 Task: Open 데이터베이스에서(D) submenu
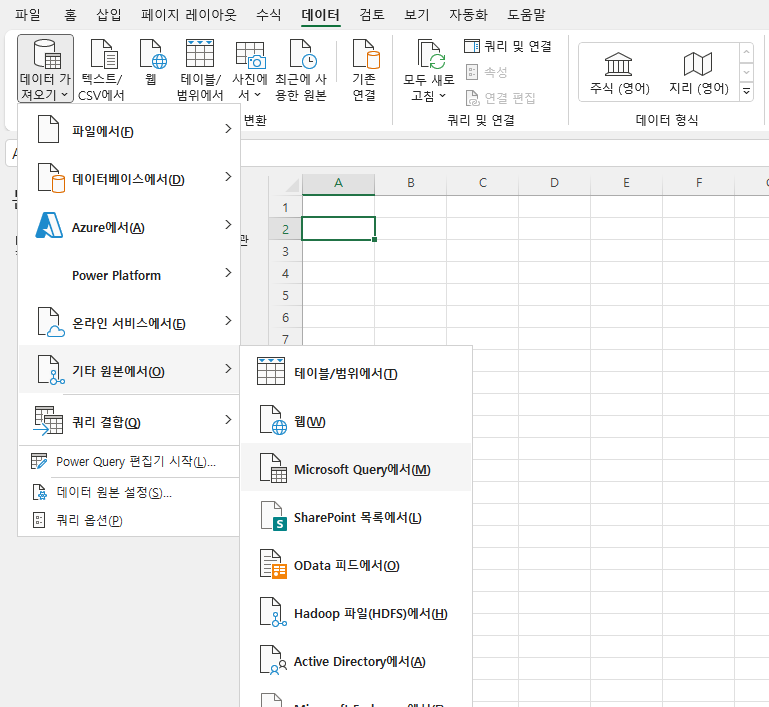pyautogui.click(x=129, y=178)
